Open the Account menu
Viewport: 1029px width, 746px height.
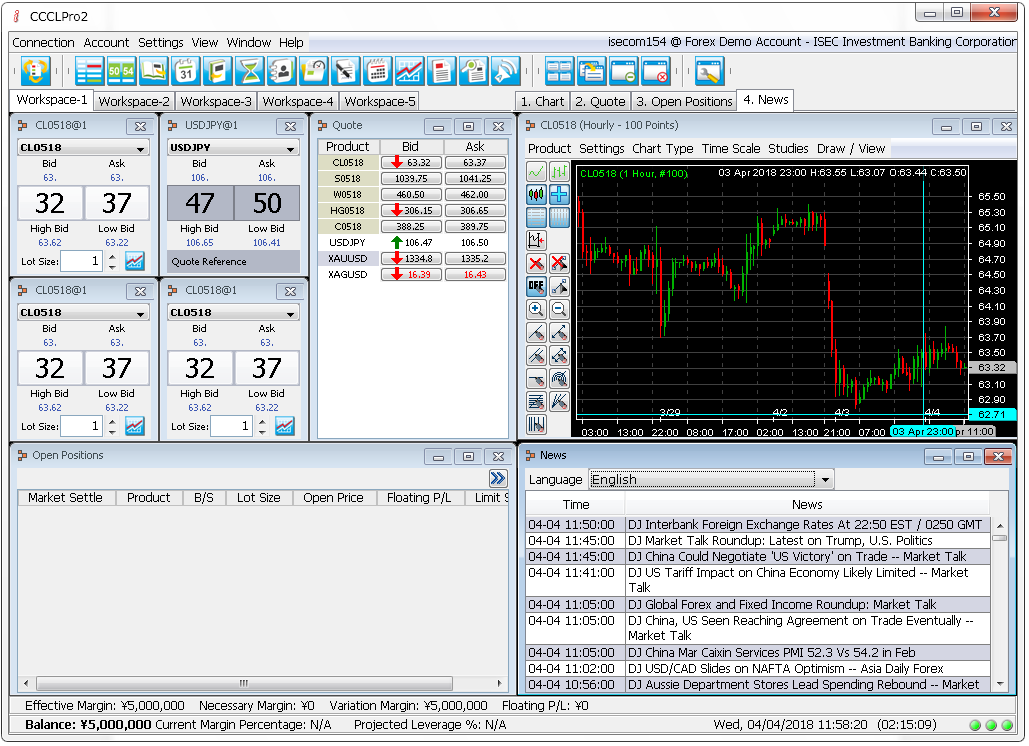click(x=106, y=43)
